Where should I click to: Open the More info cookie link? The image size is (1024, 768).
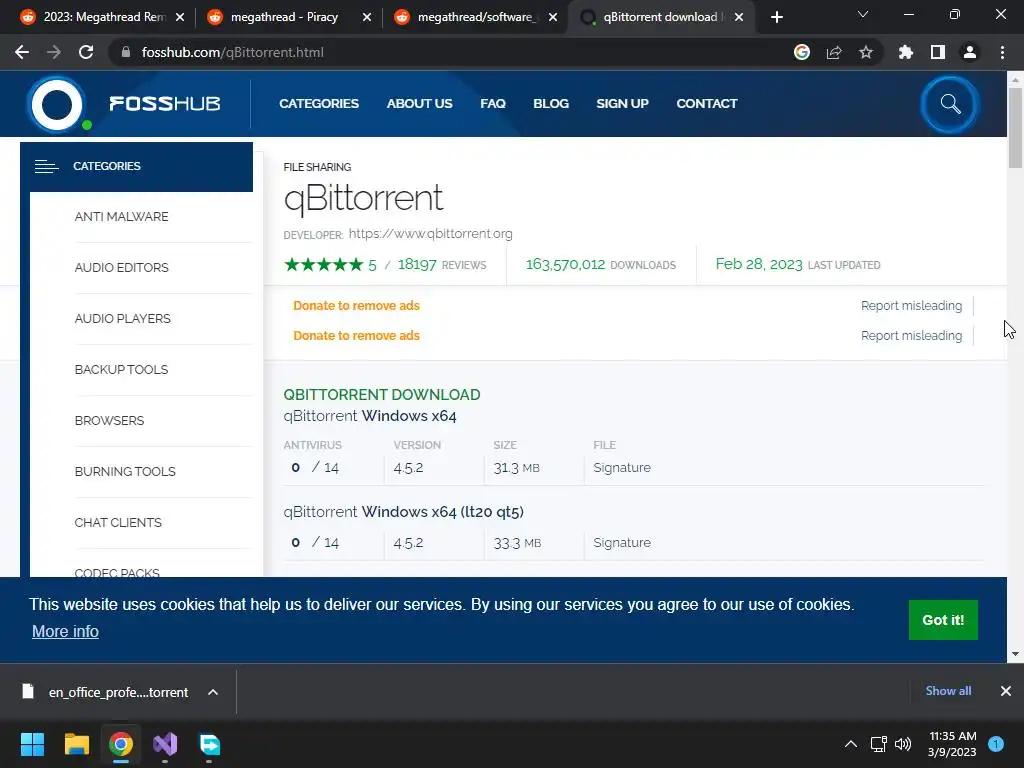click(65, 632)
